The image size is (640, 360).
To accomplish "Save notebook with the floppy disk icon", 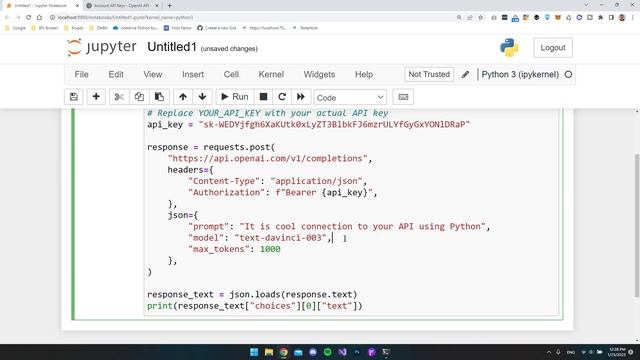I will (74, 97).
